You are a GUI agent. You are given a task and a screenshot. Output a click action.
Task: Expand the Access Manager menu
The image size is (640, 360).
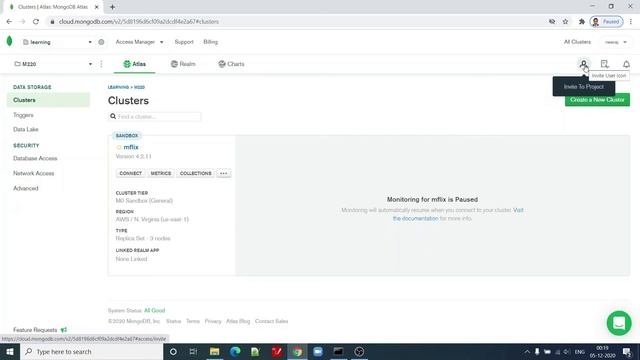(x=139, y=42)
